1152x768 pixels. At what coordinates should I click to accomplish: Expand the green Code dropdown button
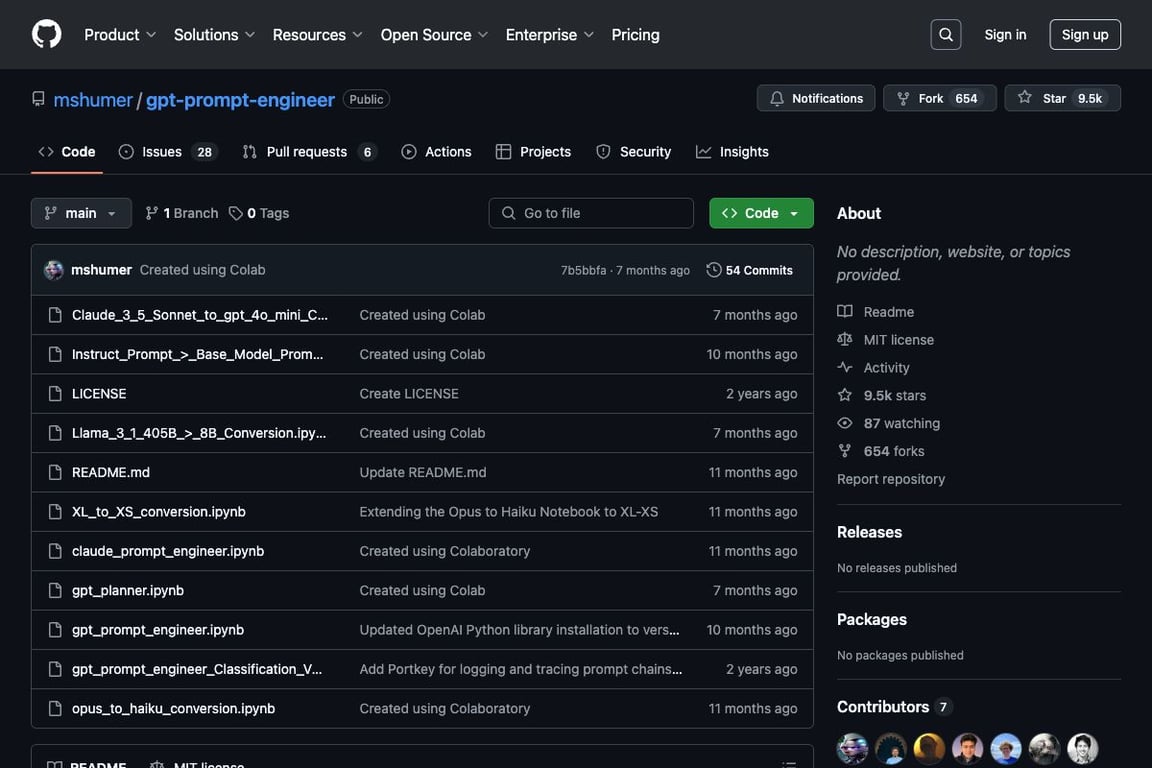[x=761, y=213]
